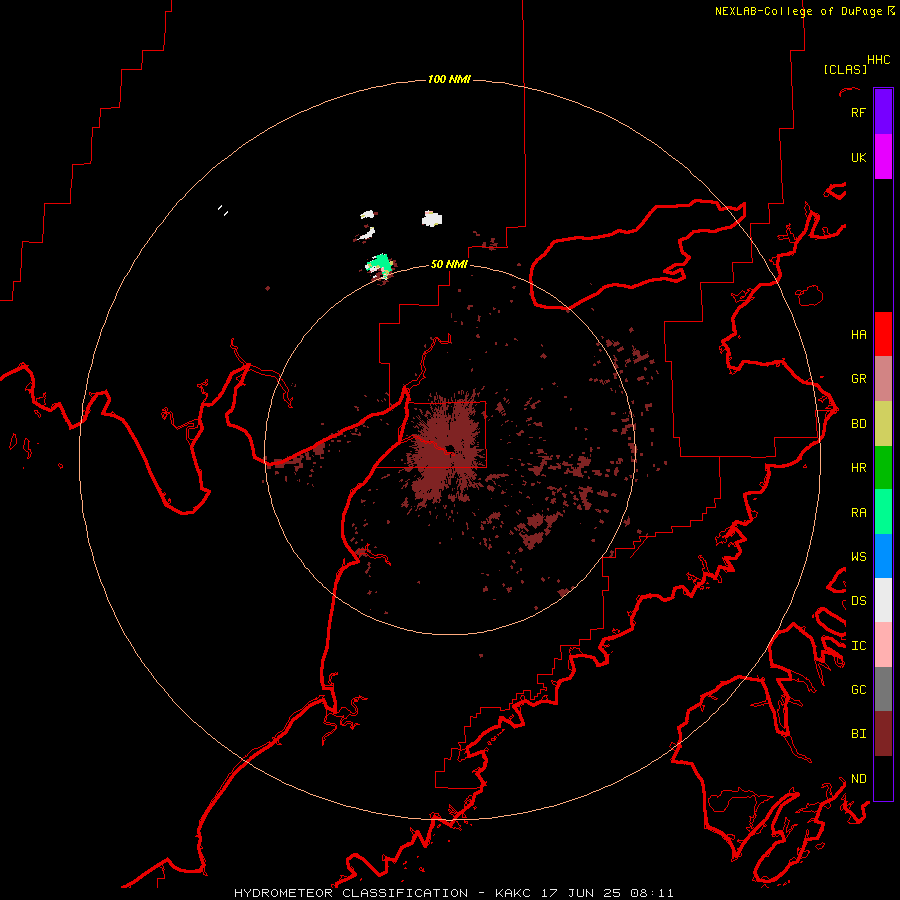Click the HA red legend swatch

click(883, 334)
